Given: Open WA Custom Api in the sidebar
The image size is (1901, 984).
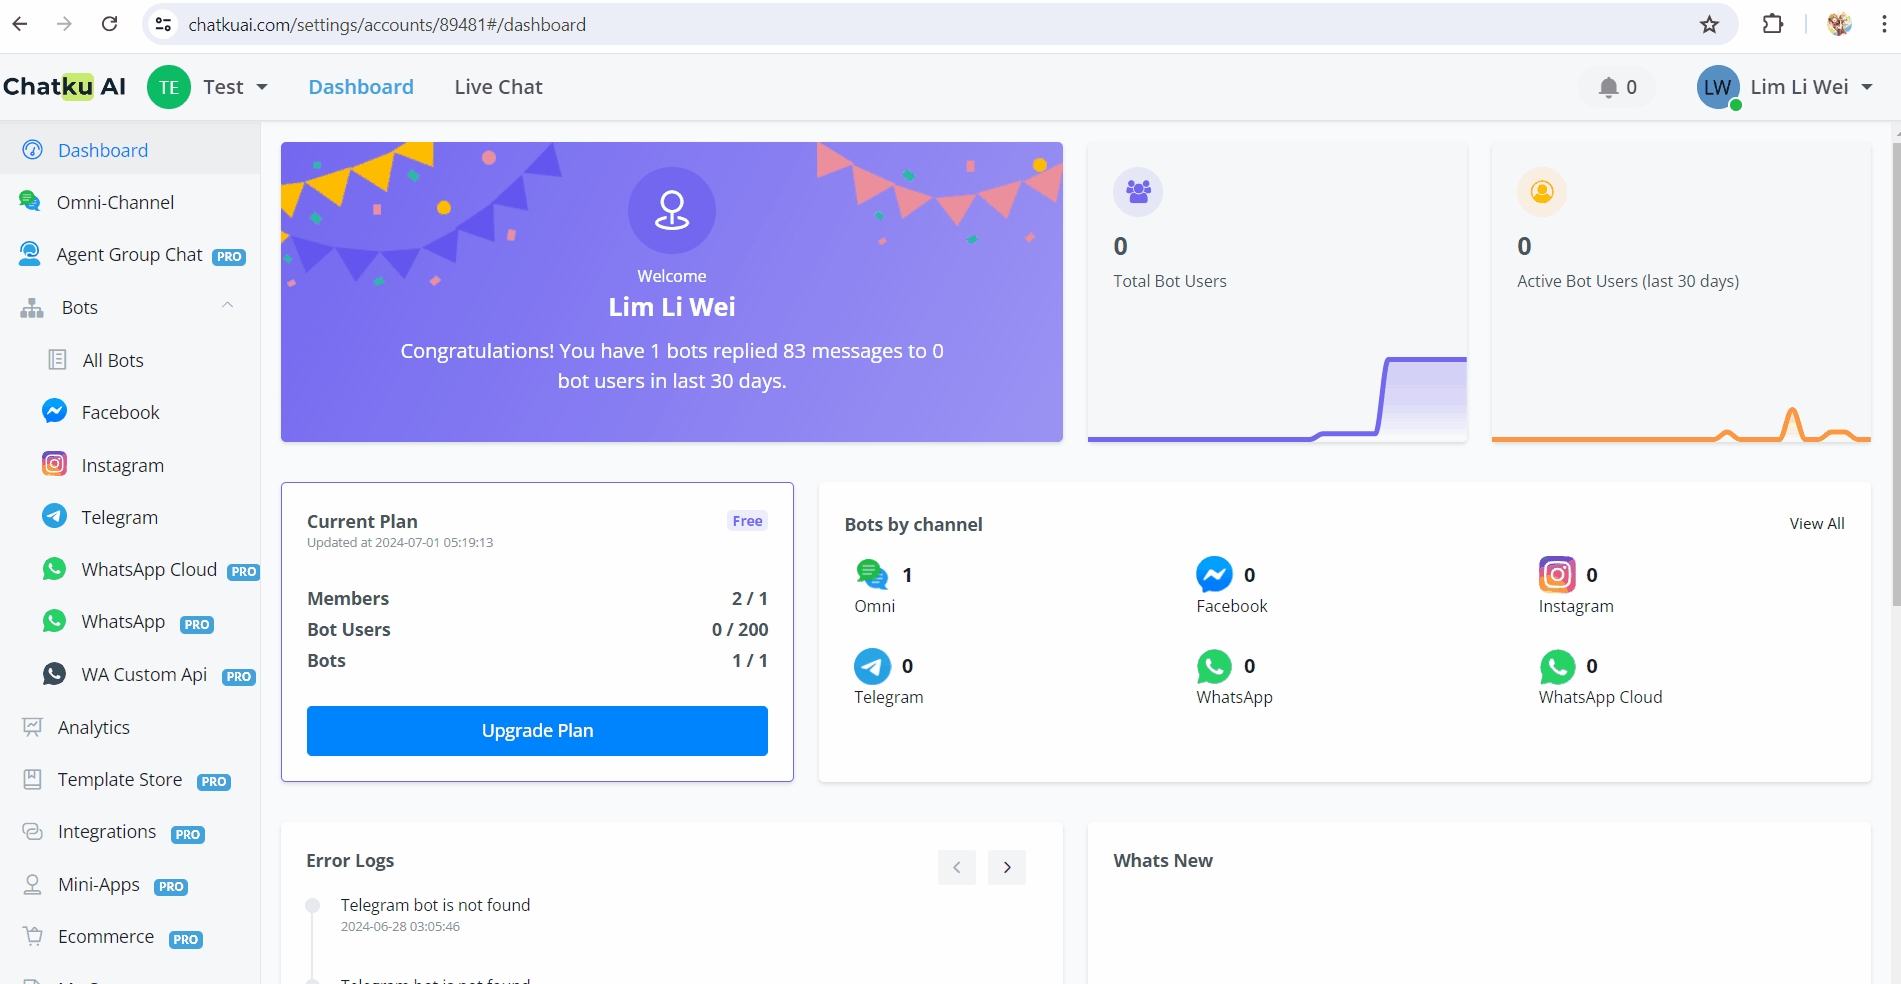Looking at the screenshot, I should (x=144, y=675).
